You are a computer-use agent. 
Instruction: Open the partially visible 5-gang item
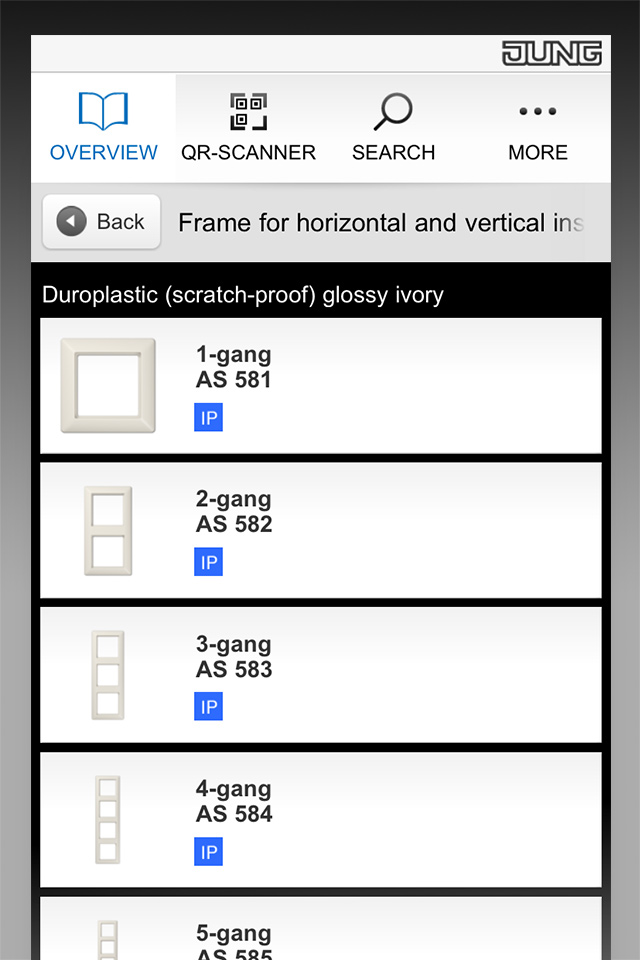click(x=321, y=928)
